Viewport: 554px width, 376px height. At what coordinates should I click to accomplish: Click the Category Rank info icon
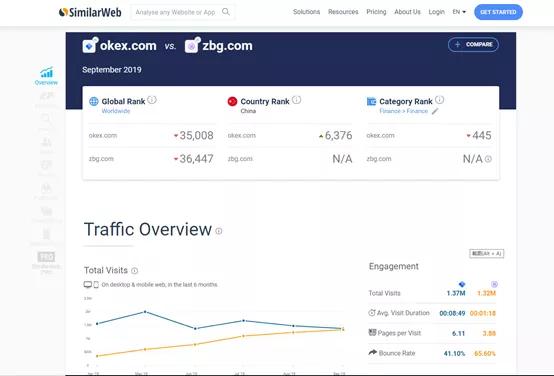(x=439, y=100)
